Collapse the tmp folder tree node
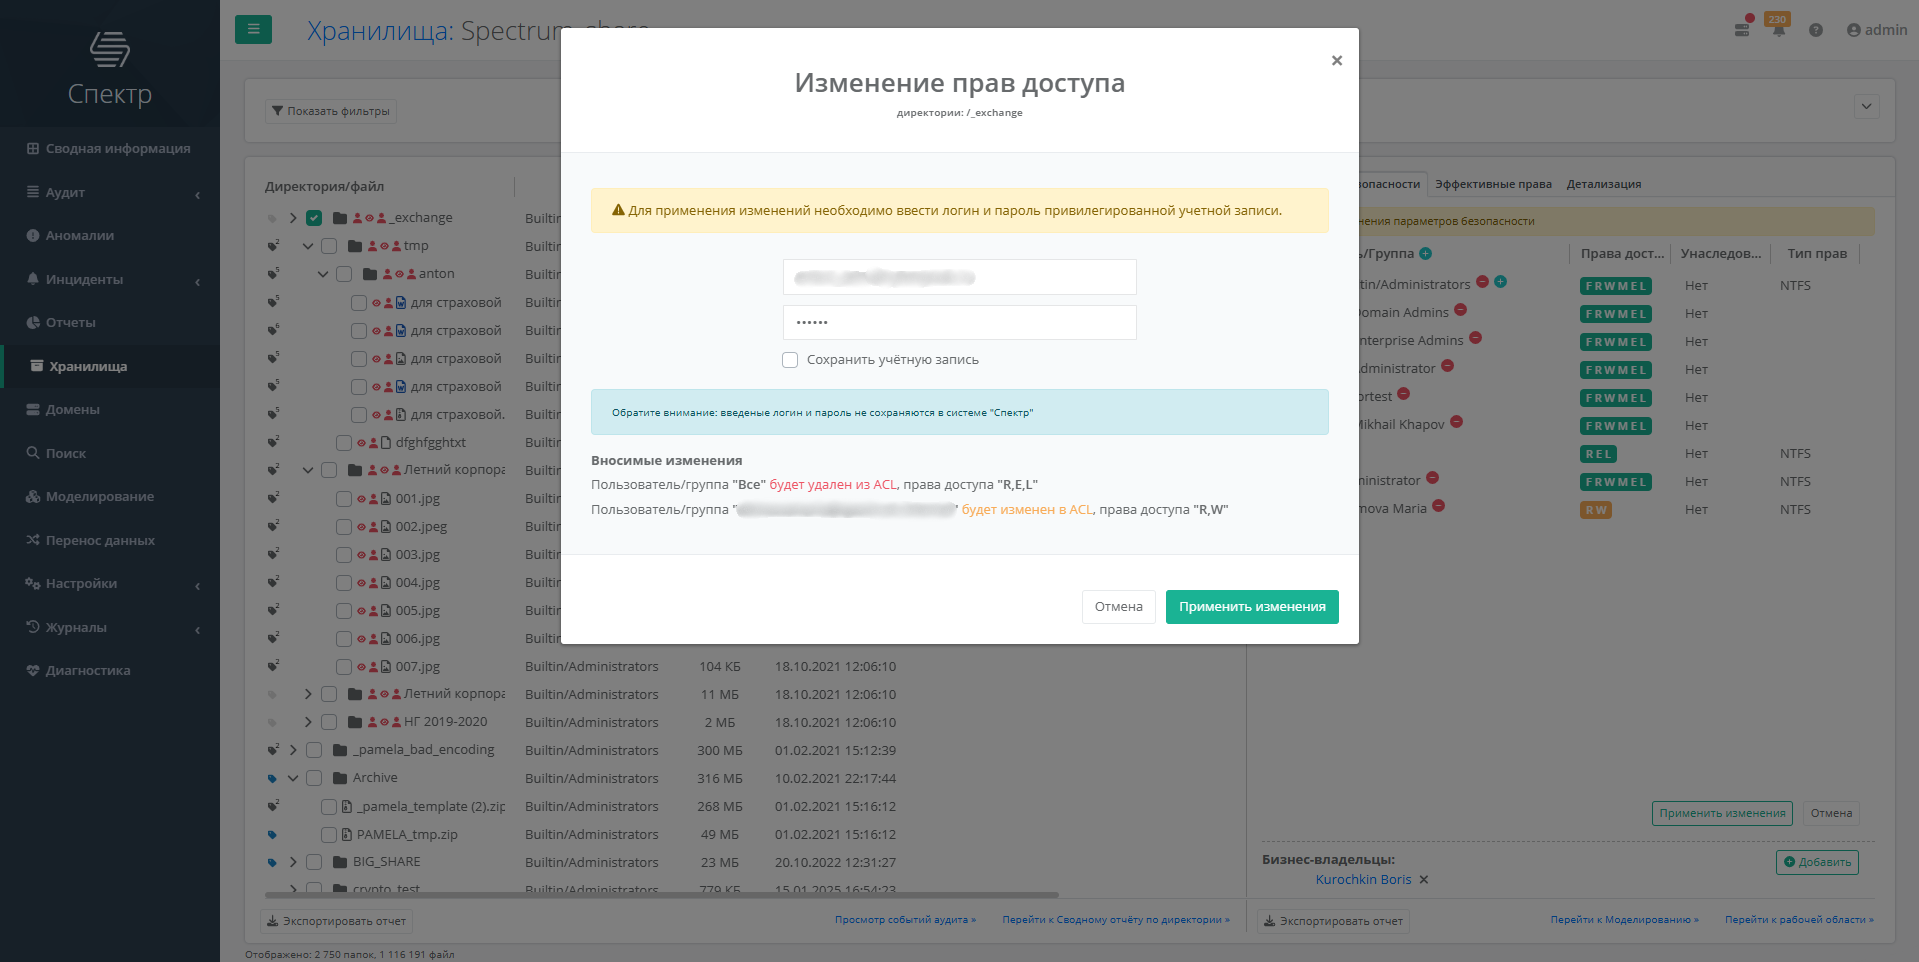Viewport: 1919px width, 962px height. coord(308,246)
